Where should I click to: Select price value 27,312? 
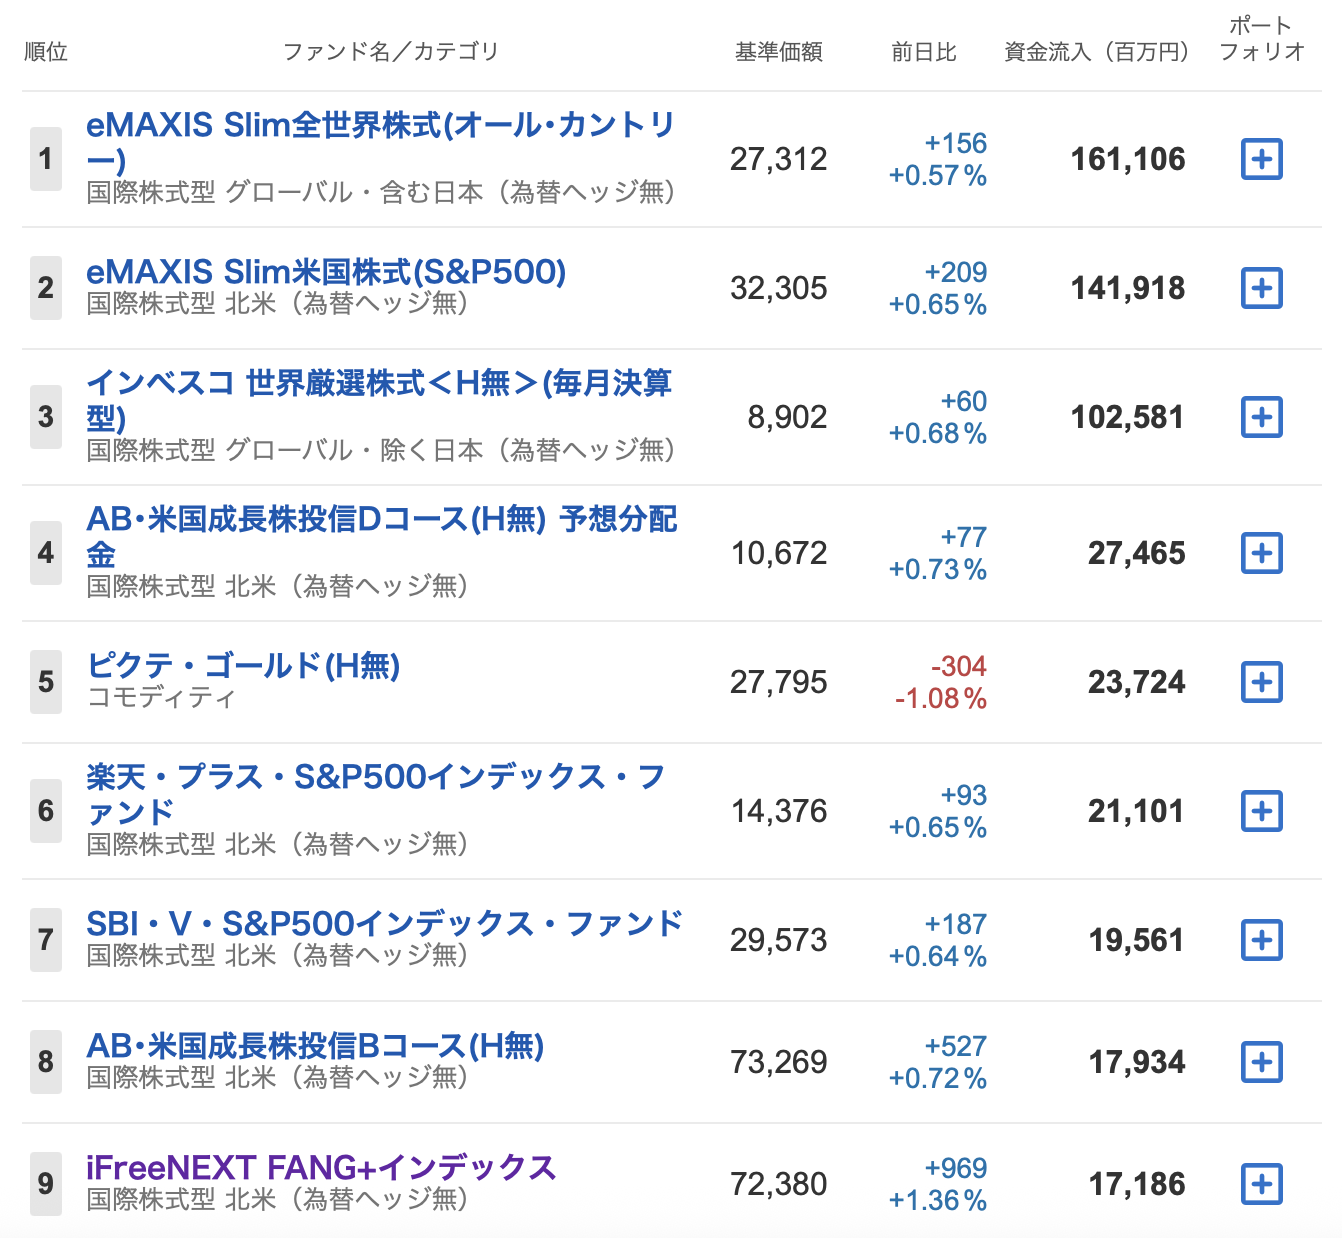tap(779, 159)
